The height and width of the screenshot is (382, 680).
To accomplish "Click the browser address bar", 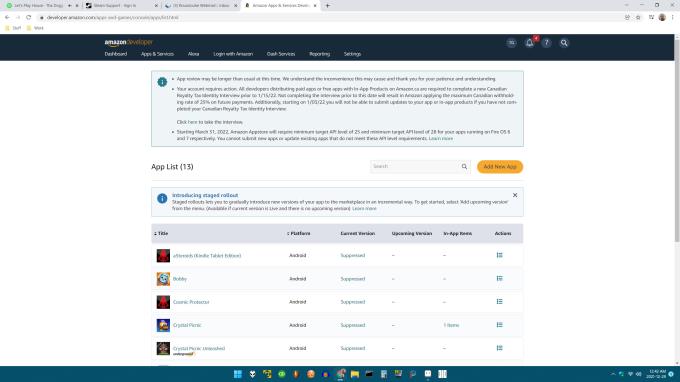I will click(330, 17).
